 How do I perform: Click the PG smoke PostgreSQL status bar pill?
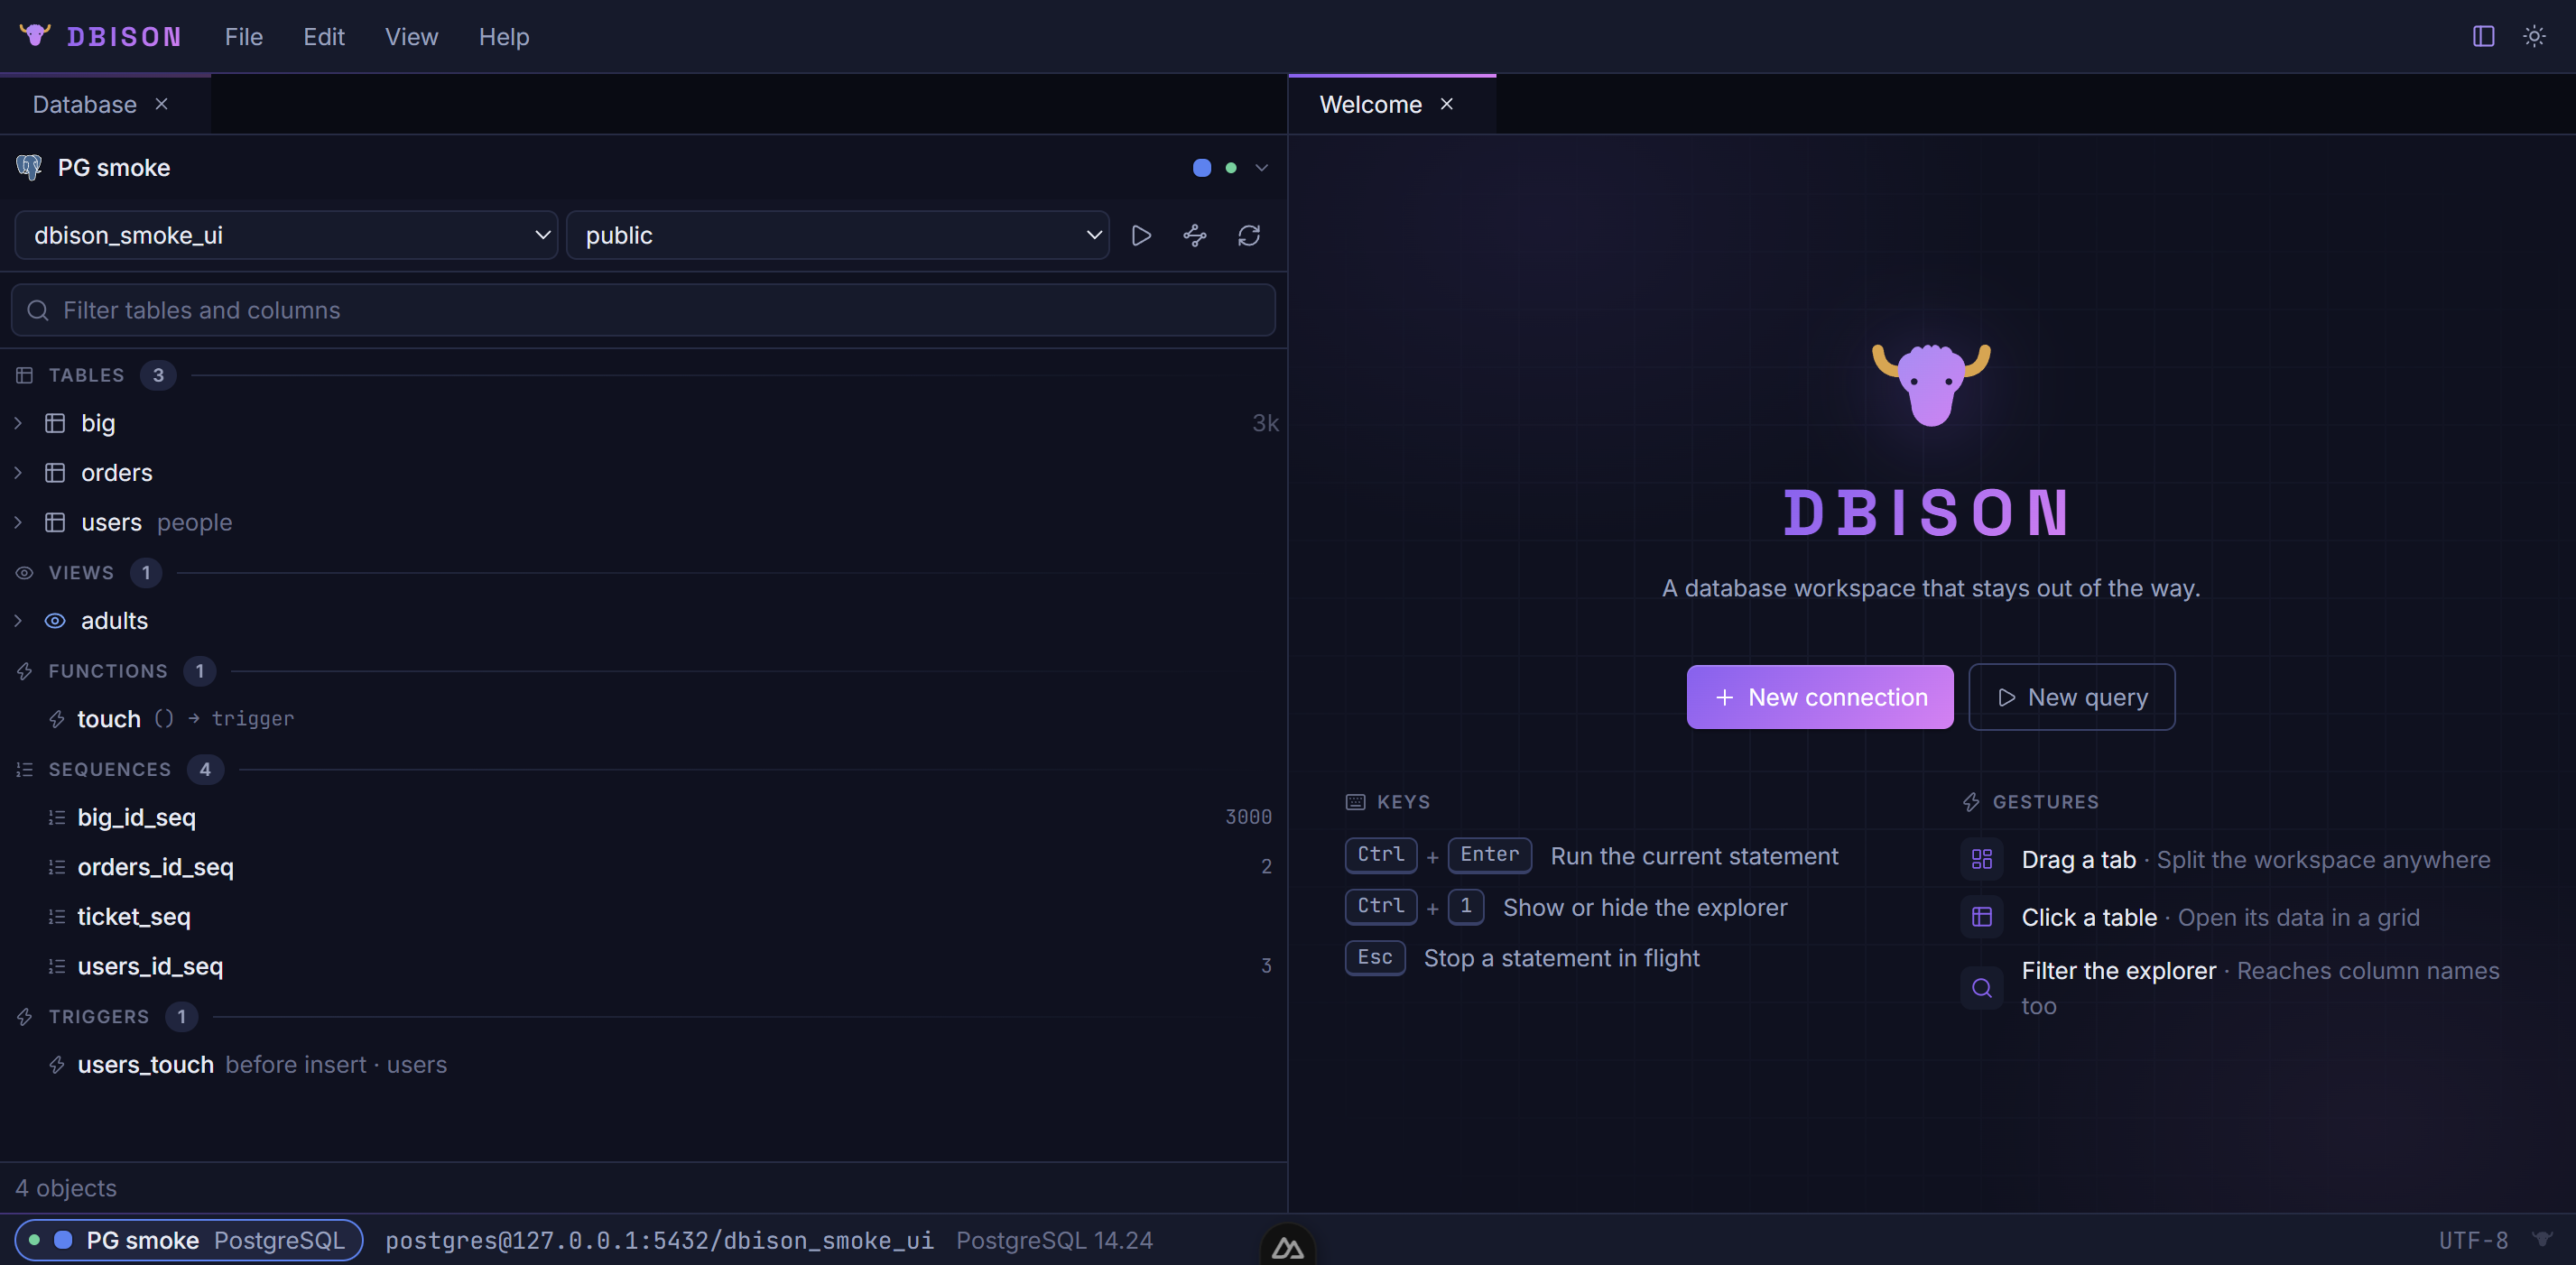[189, 1240]
